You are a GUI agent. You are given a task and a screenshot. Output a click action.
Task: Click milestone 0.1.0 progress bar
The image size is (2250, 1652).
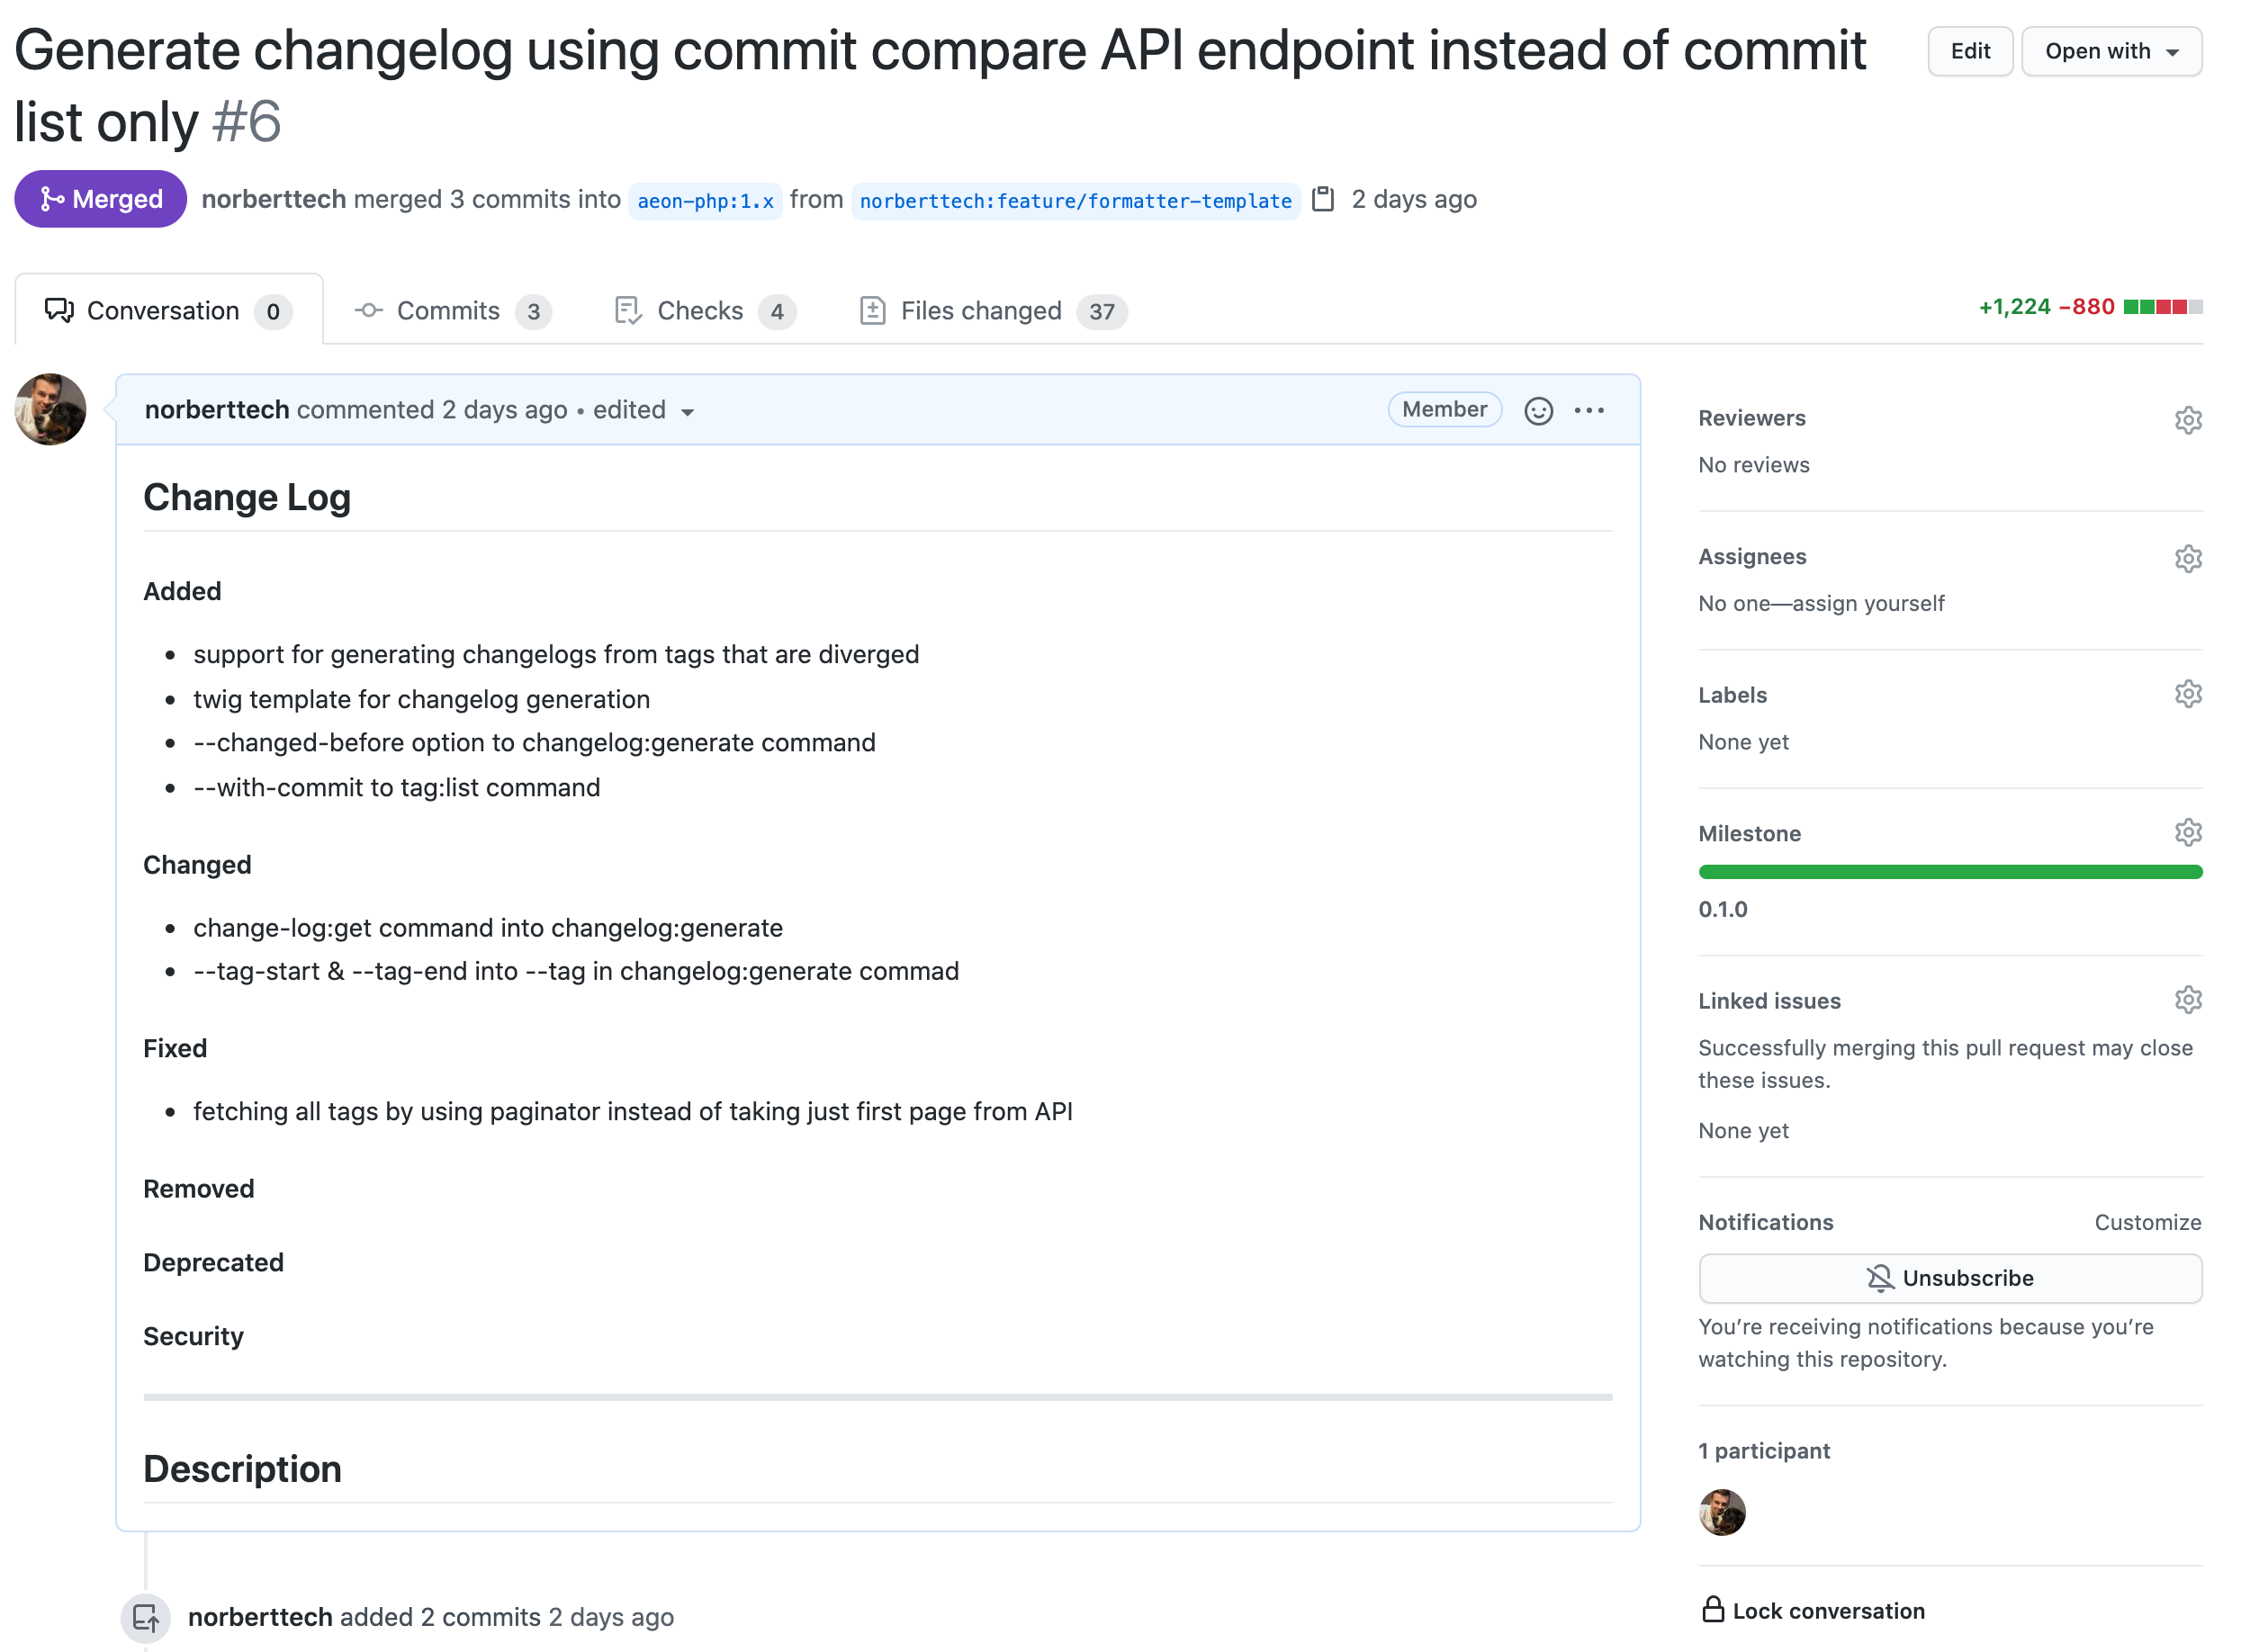[1949, 872]
